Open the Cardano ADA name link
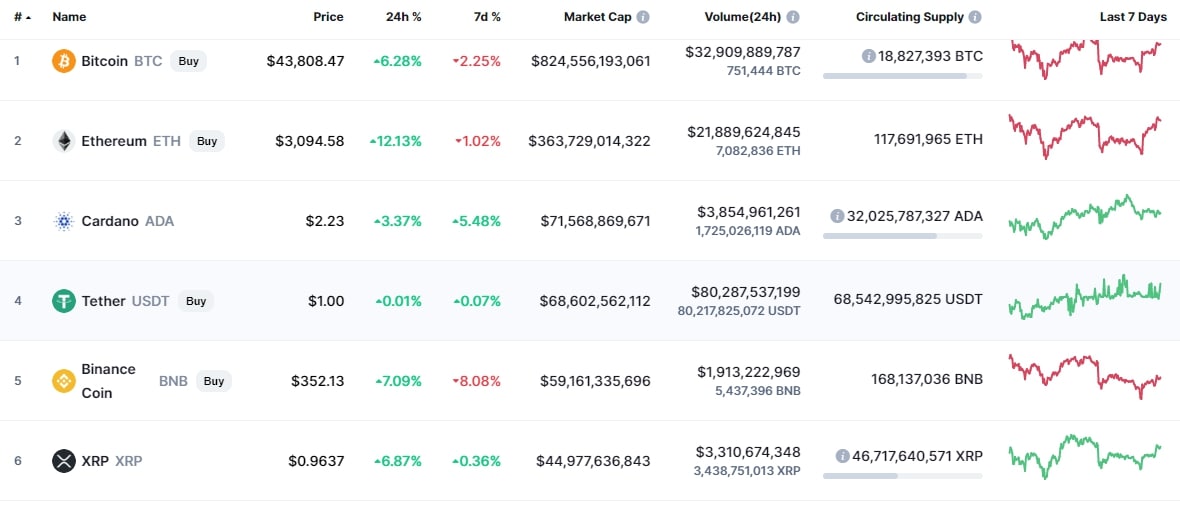This screenshot has width=1180, height=505. (110, 221)
